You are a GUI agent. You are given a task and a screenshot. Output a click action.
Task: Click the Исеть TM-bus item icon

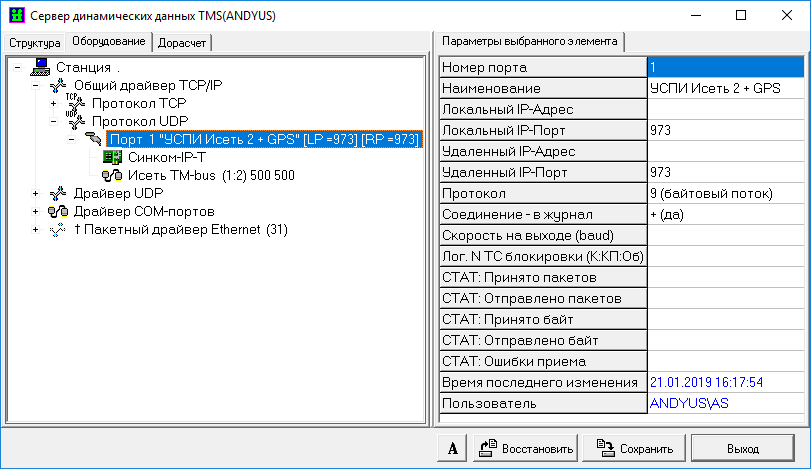coord(112,175)
